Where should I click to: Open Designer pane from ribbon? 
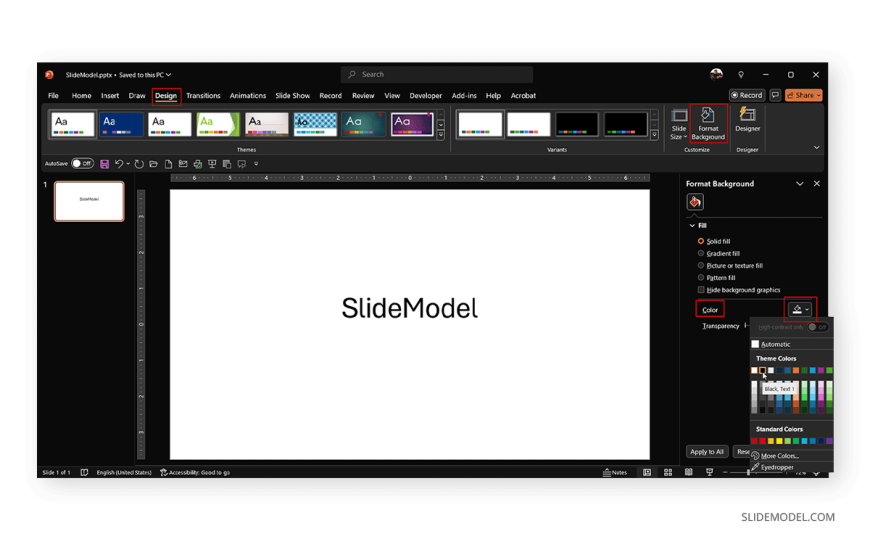[x=747, y=120]
